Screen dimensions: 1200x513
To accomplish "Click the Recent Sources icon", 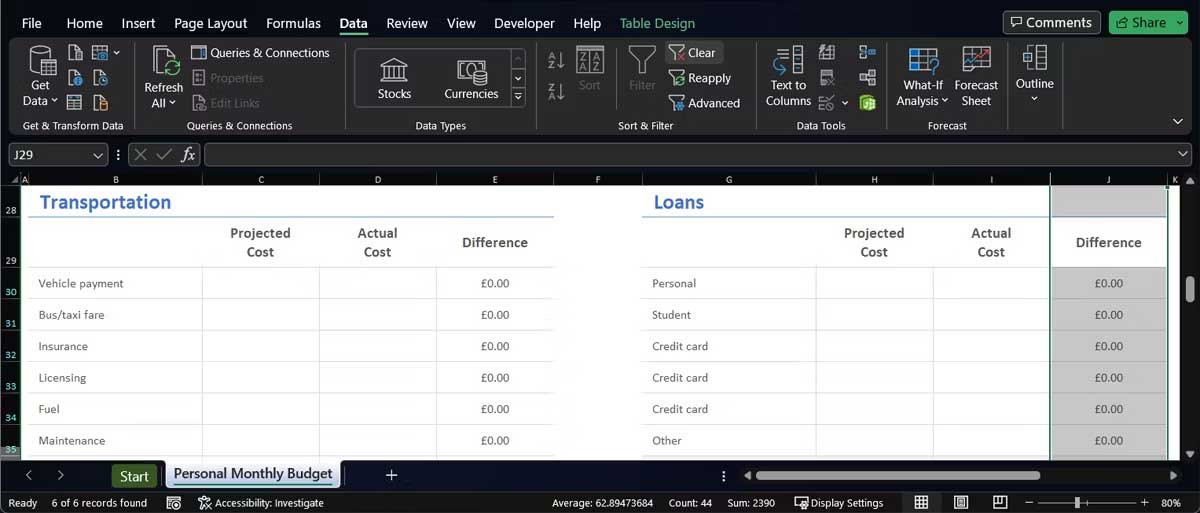I will (x=100, y=77).
